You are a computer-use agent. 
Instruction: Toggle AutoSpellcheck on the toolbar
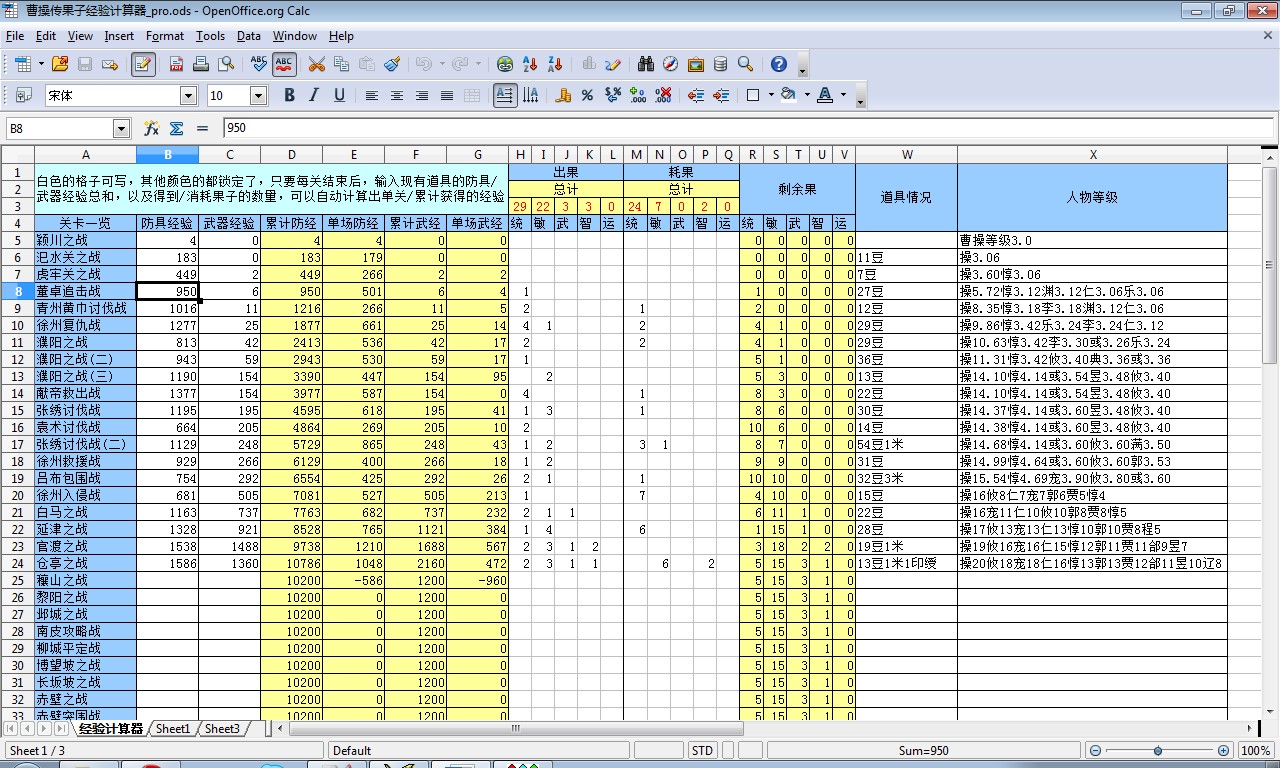coord(284,64)
